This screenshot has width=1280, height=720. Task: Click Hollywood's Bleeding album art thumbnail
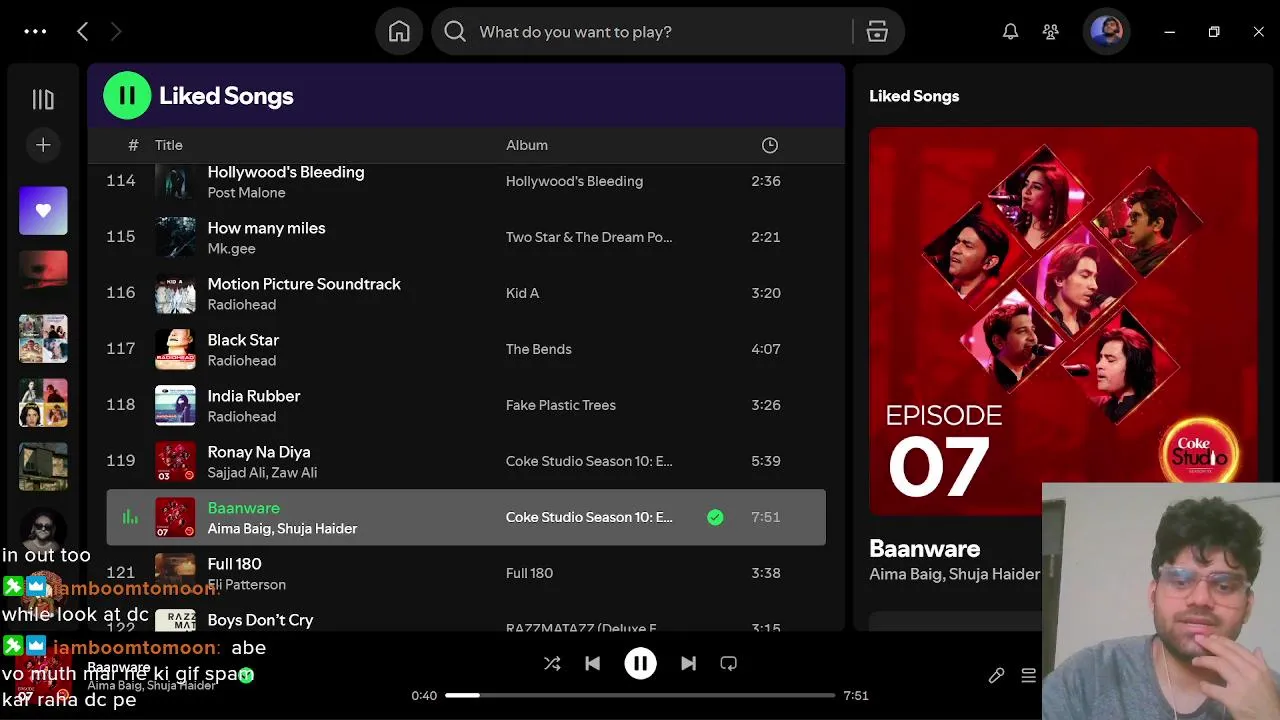point(175,183)
